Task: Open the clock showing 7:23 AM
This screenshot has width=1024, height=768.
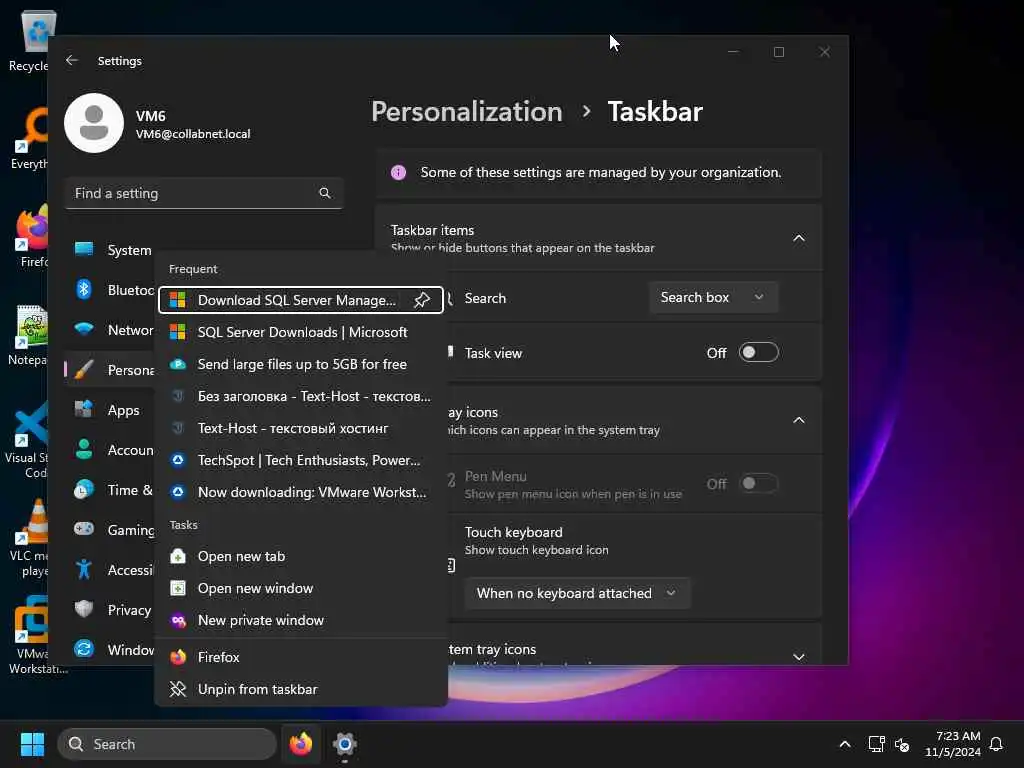Action: coord(953,744)
